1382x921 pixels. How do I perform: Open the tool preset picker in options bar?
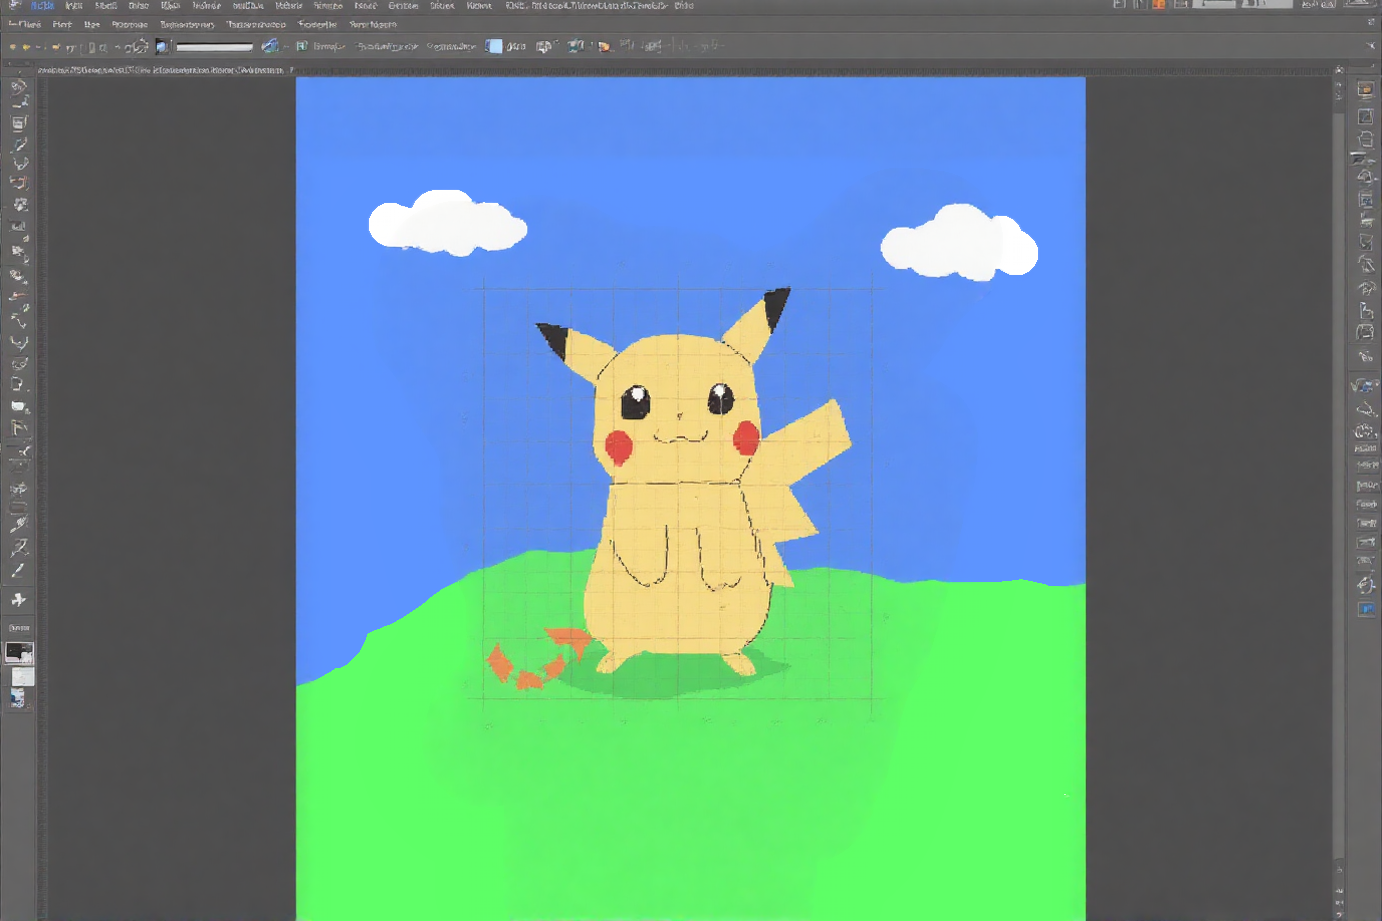point(14,46)
